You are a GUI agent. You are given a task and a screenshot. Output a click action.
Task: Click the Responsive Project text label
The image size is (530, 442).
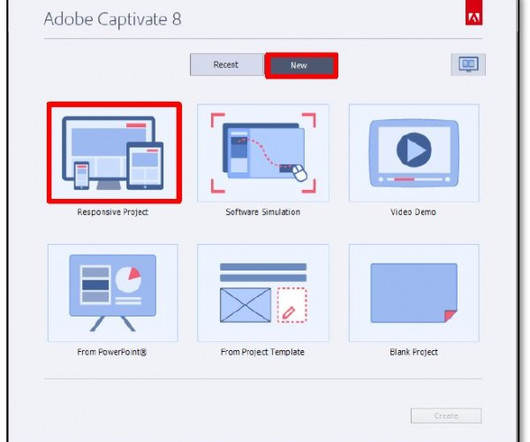[113, 212]
